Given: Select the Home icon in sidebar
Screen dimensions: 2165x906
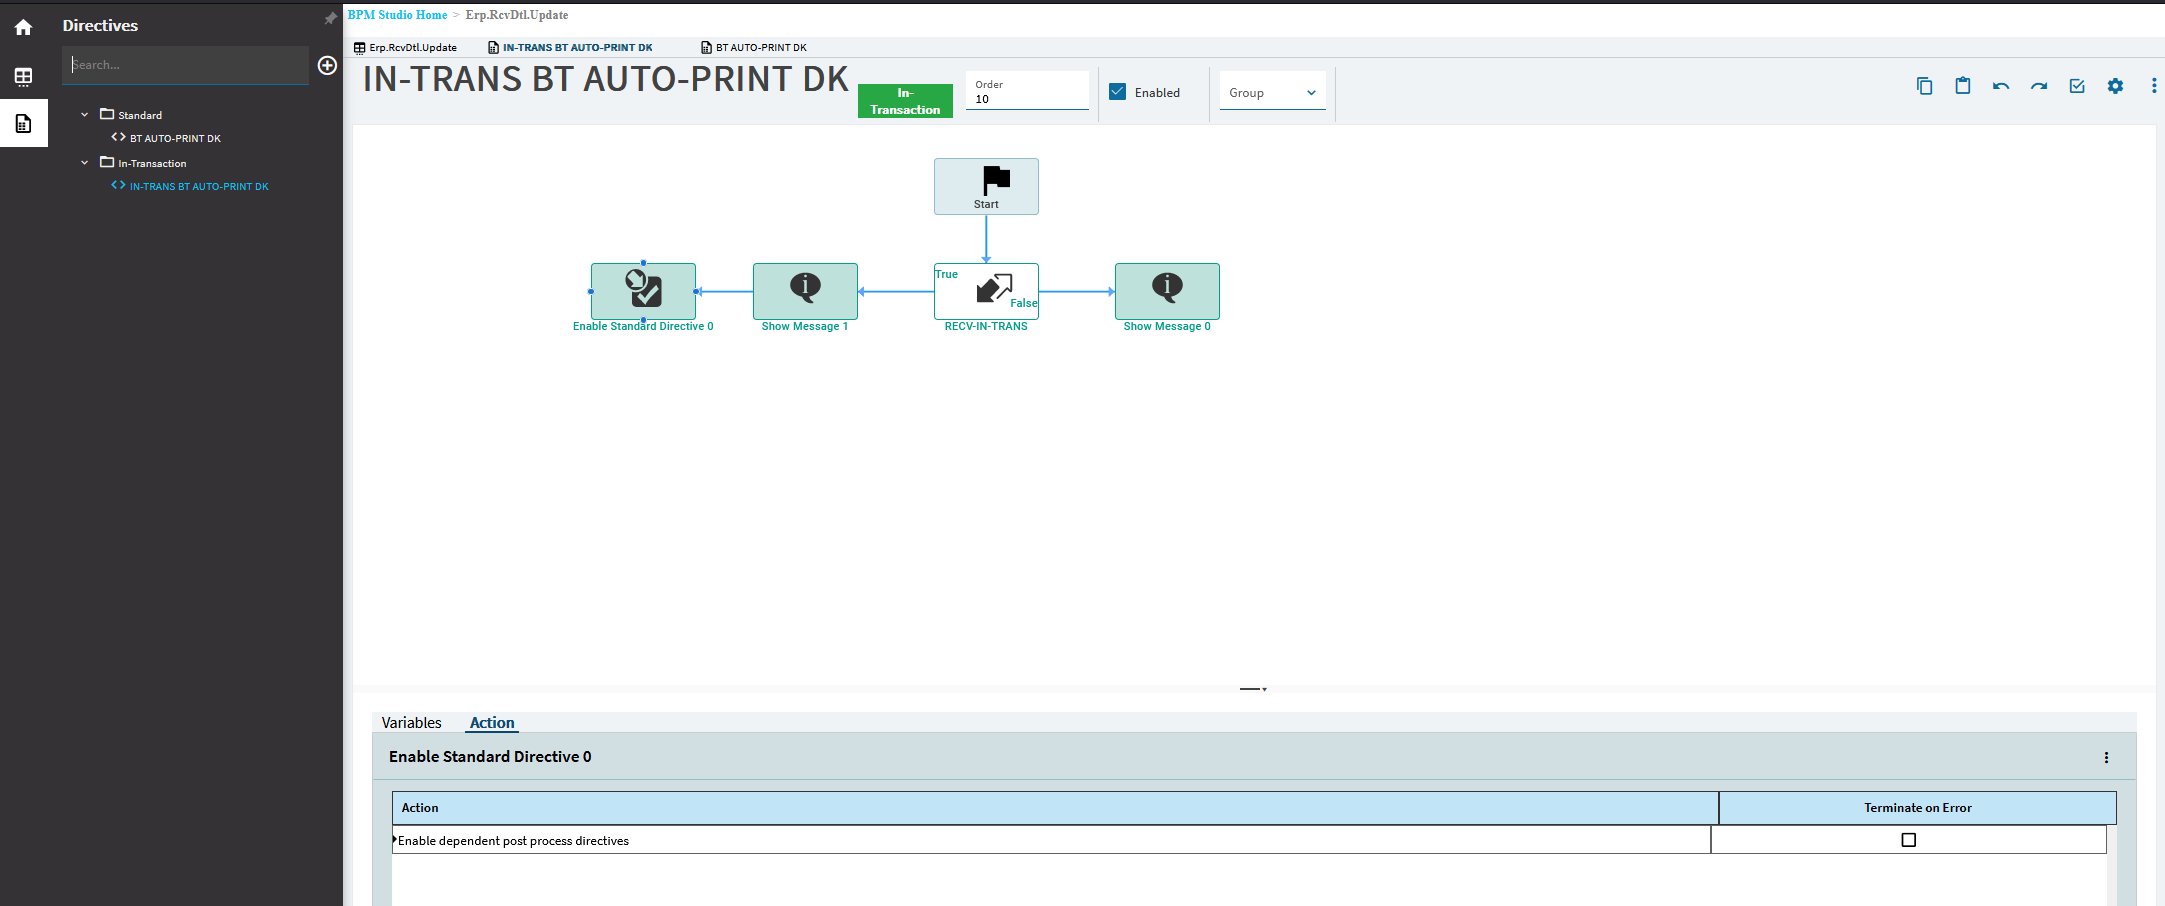Looking at the screenshot, I should pos(22,27).
